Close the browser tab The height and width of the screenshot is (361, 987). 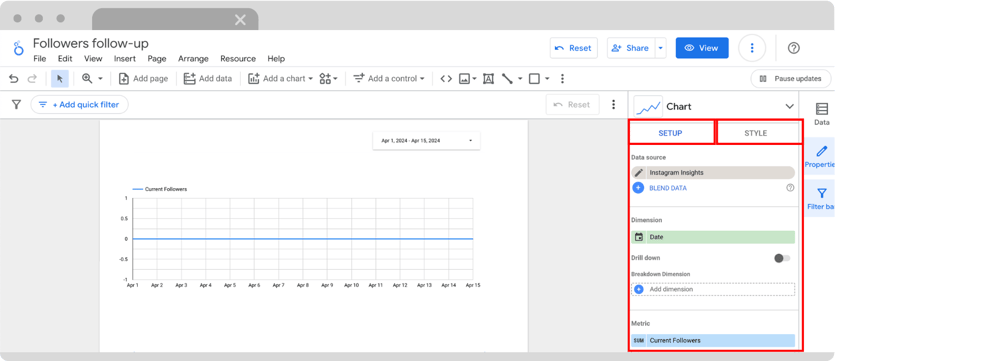coord(240,20)
